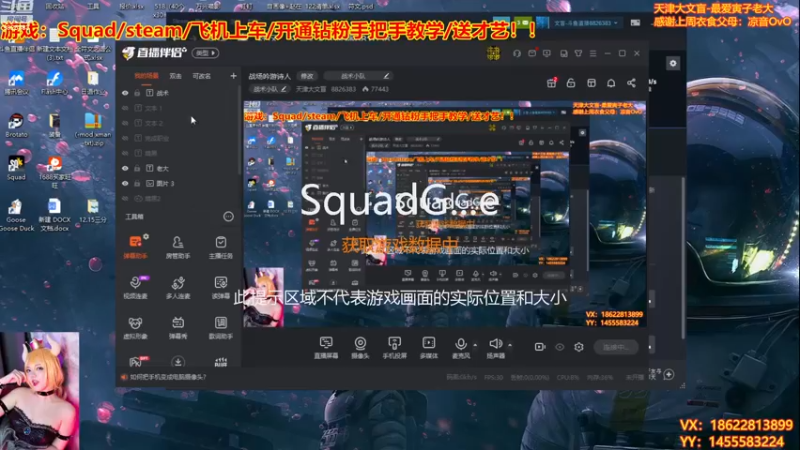The width and height of the screenshot is (800, 450).
Task: Click the scene layer list scrollbar
Action: tap(239, 130)
